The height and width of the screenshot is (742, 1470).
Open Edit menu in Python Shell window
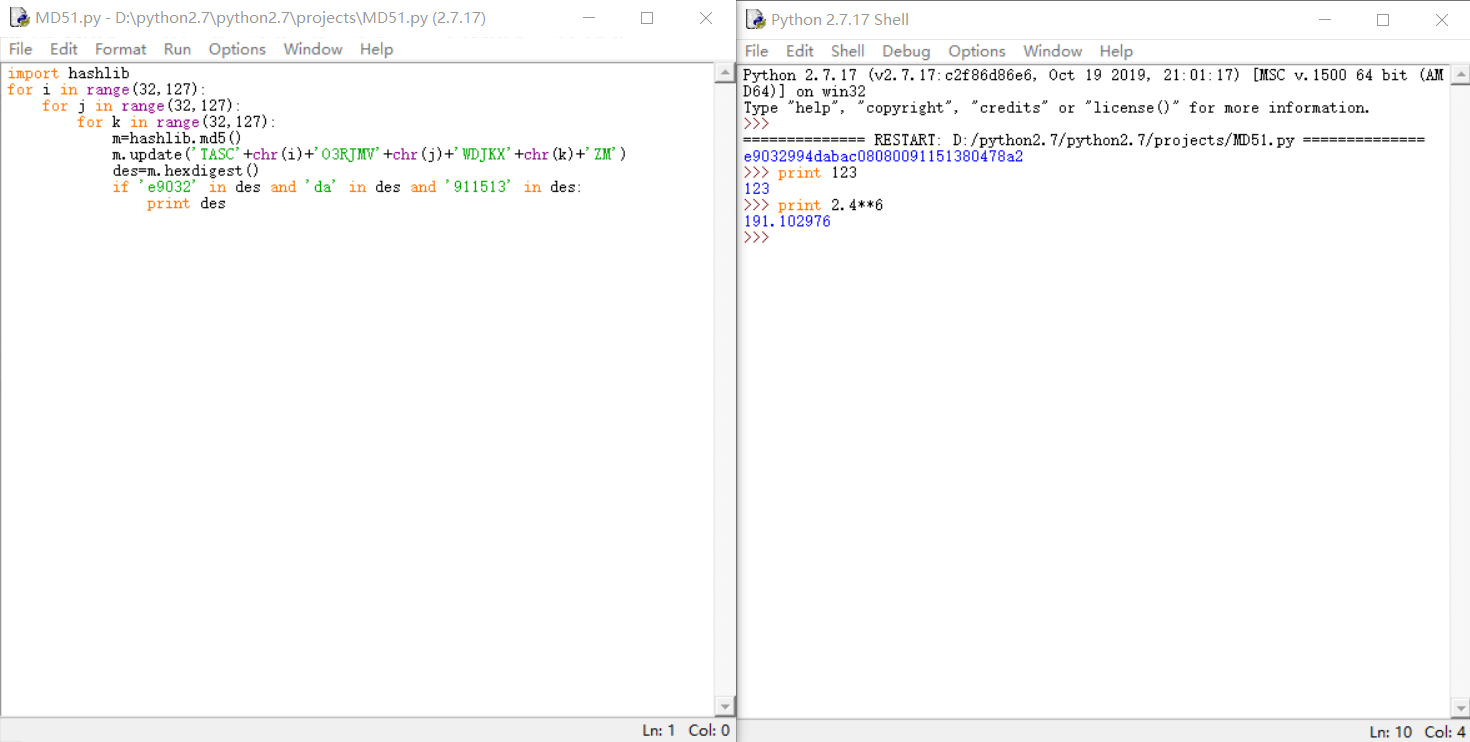[800, 51]
